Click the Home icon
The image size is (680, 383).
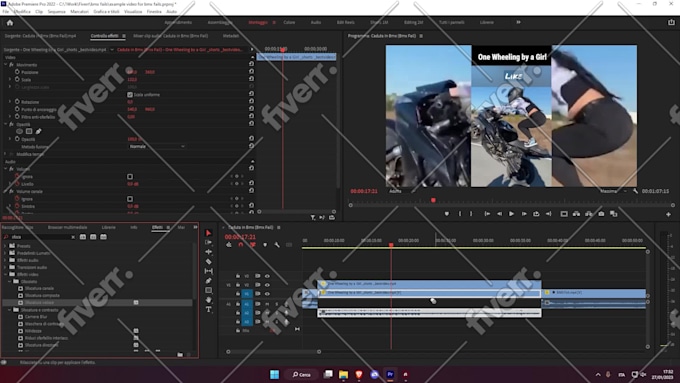10,23
